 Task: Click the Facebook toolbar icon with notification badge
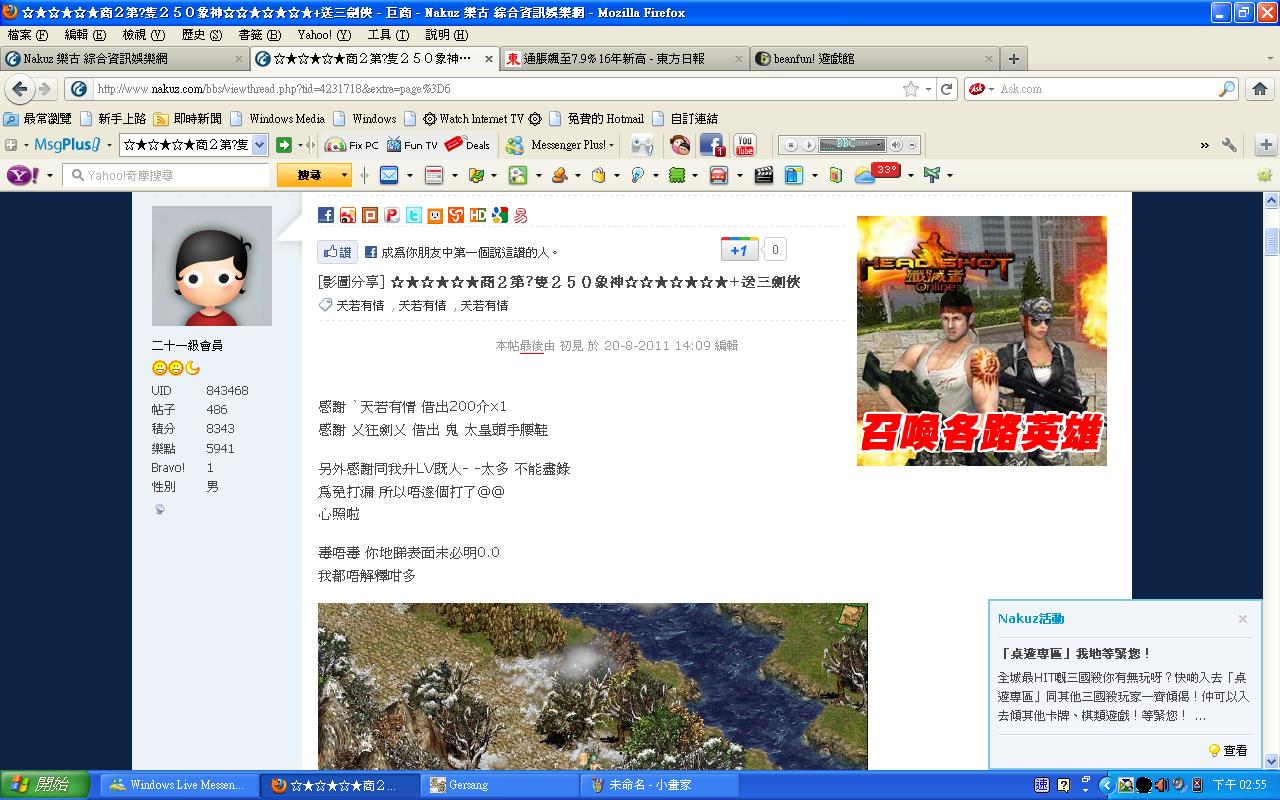click(711, 145)
